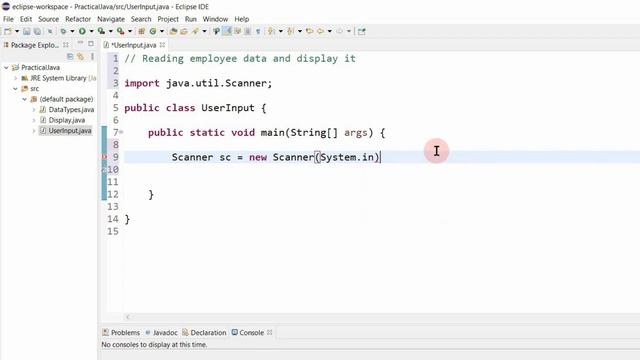
Task: Toggle Block Selection mode icon
Action: coord(247,31)
